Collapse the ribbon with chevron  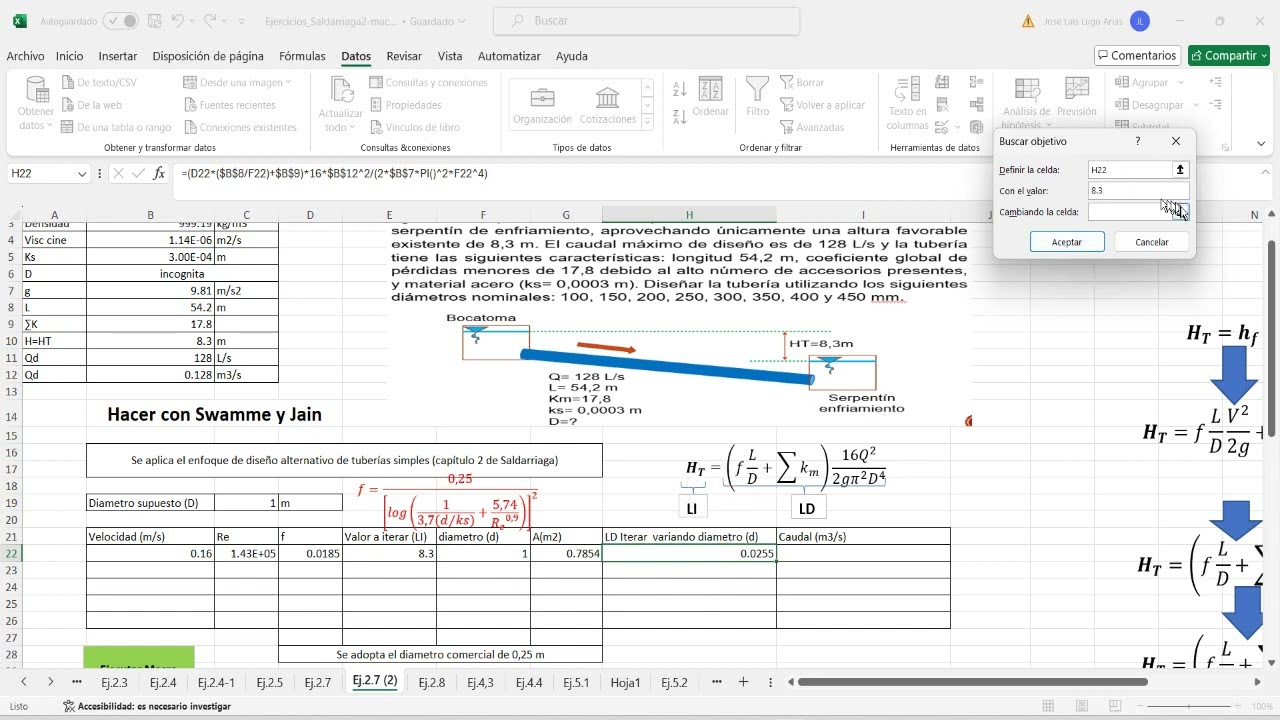click(x=1261, y=144)
